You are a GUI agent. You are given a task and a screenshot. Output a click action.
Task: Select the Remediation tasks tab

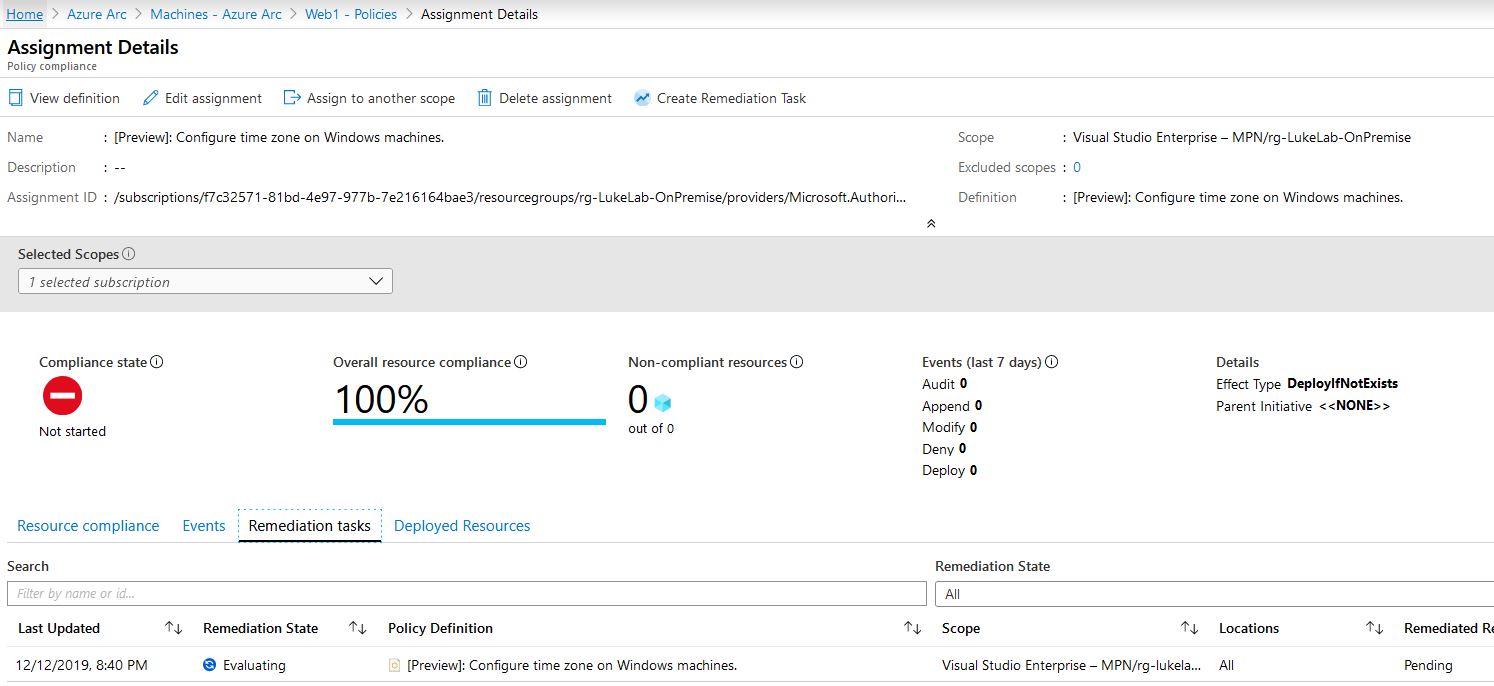pyautogui.click(x=310, y=526)
